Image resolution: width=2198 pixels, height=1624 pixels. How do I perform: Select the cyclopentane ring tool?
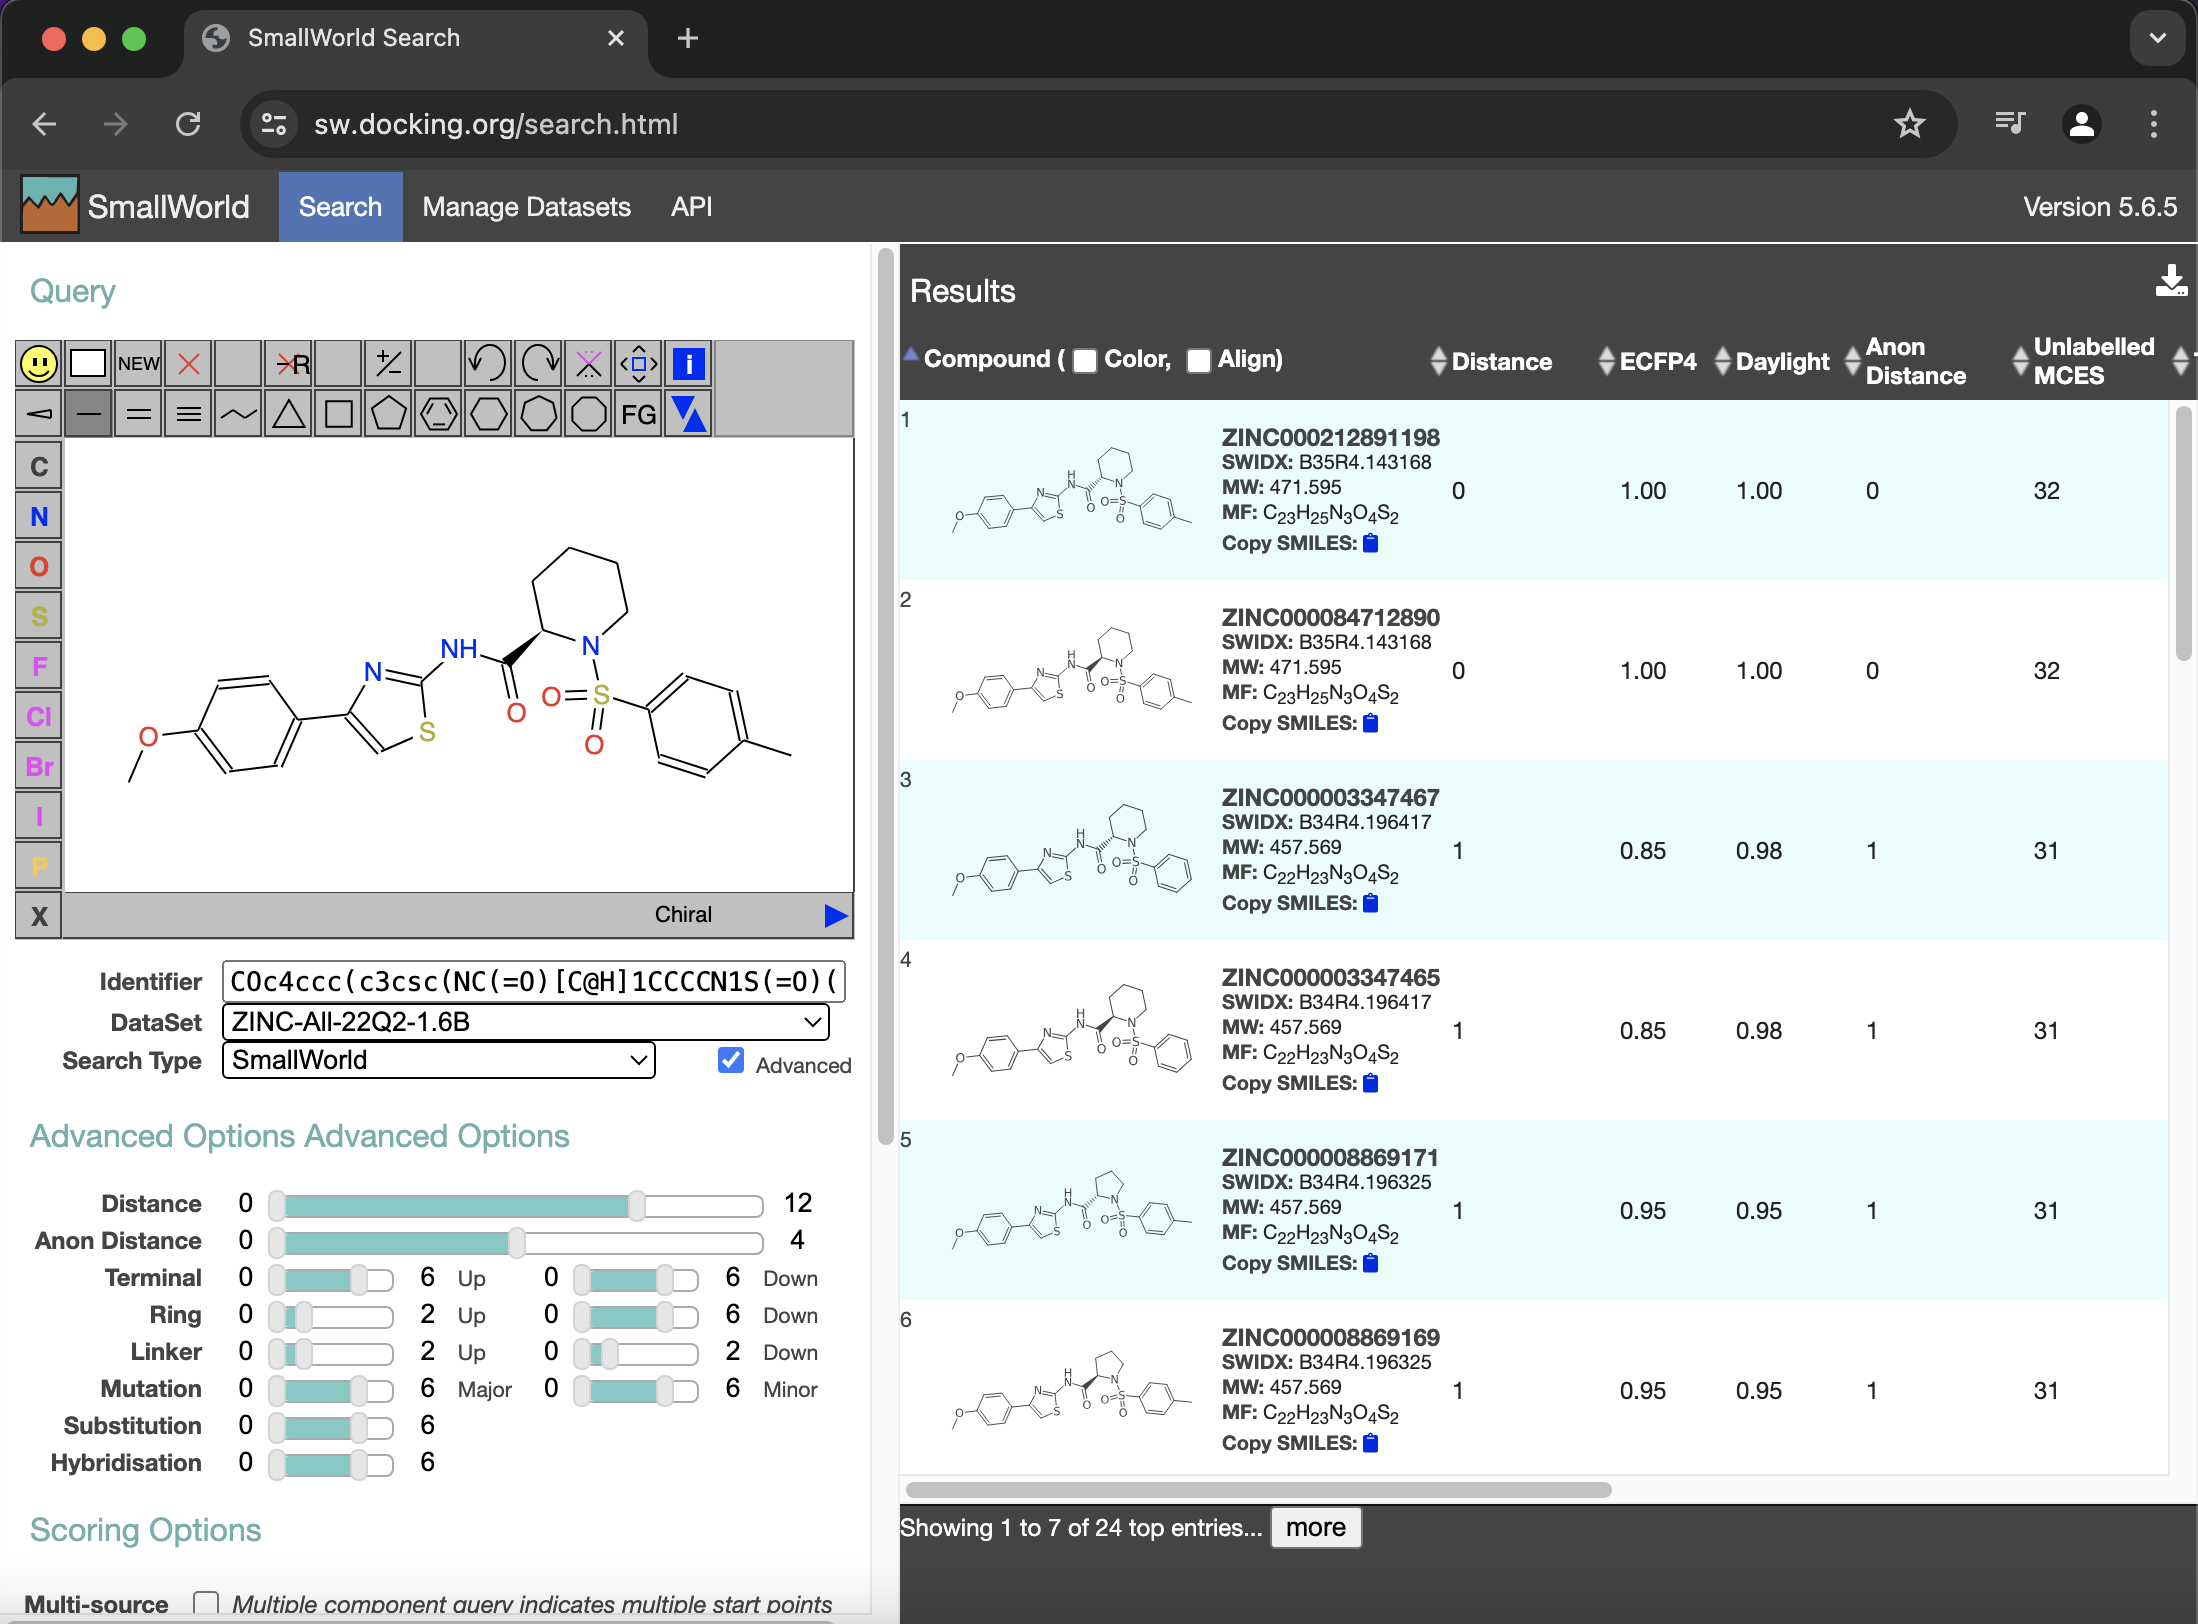pyautogui.click(x=389, y=414)
